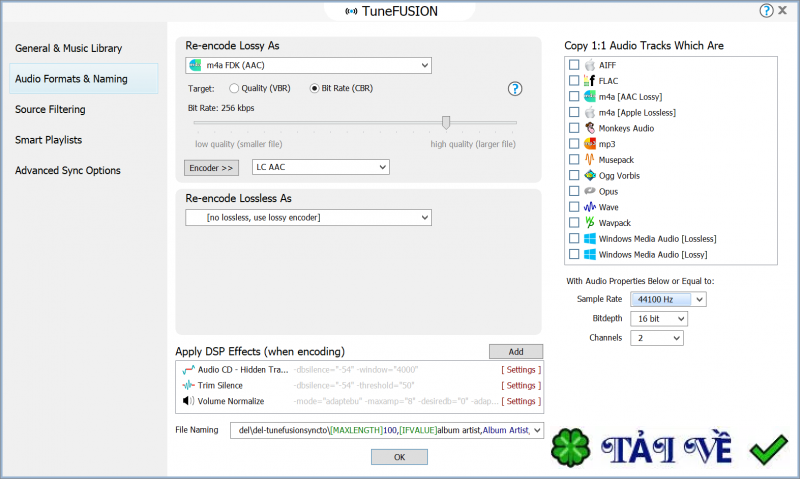Click the m4a Apple Lossless icon
The width and height of the screenshot is (800, 479).
pyautogui.click(x=590, y=112)
